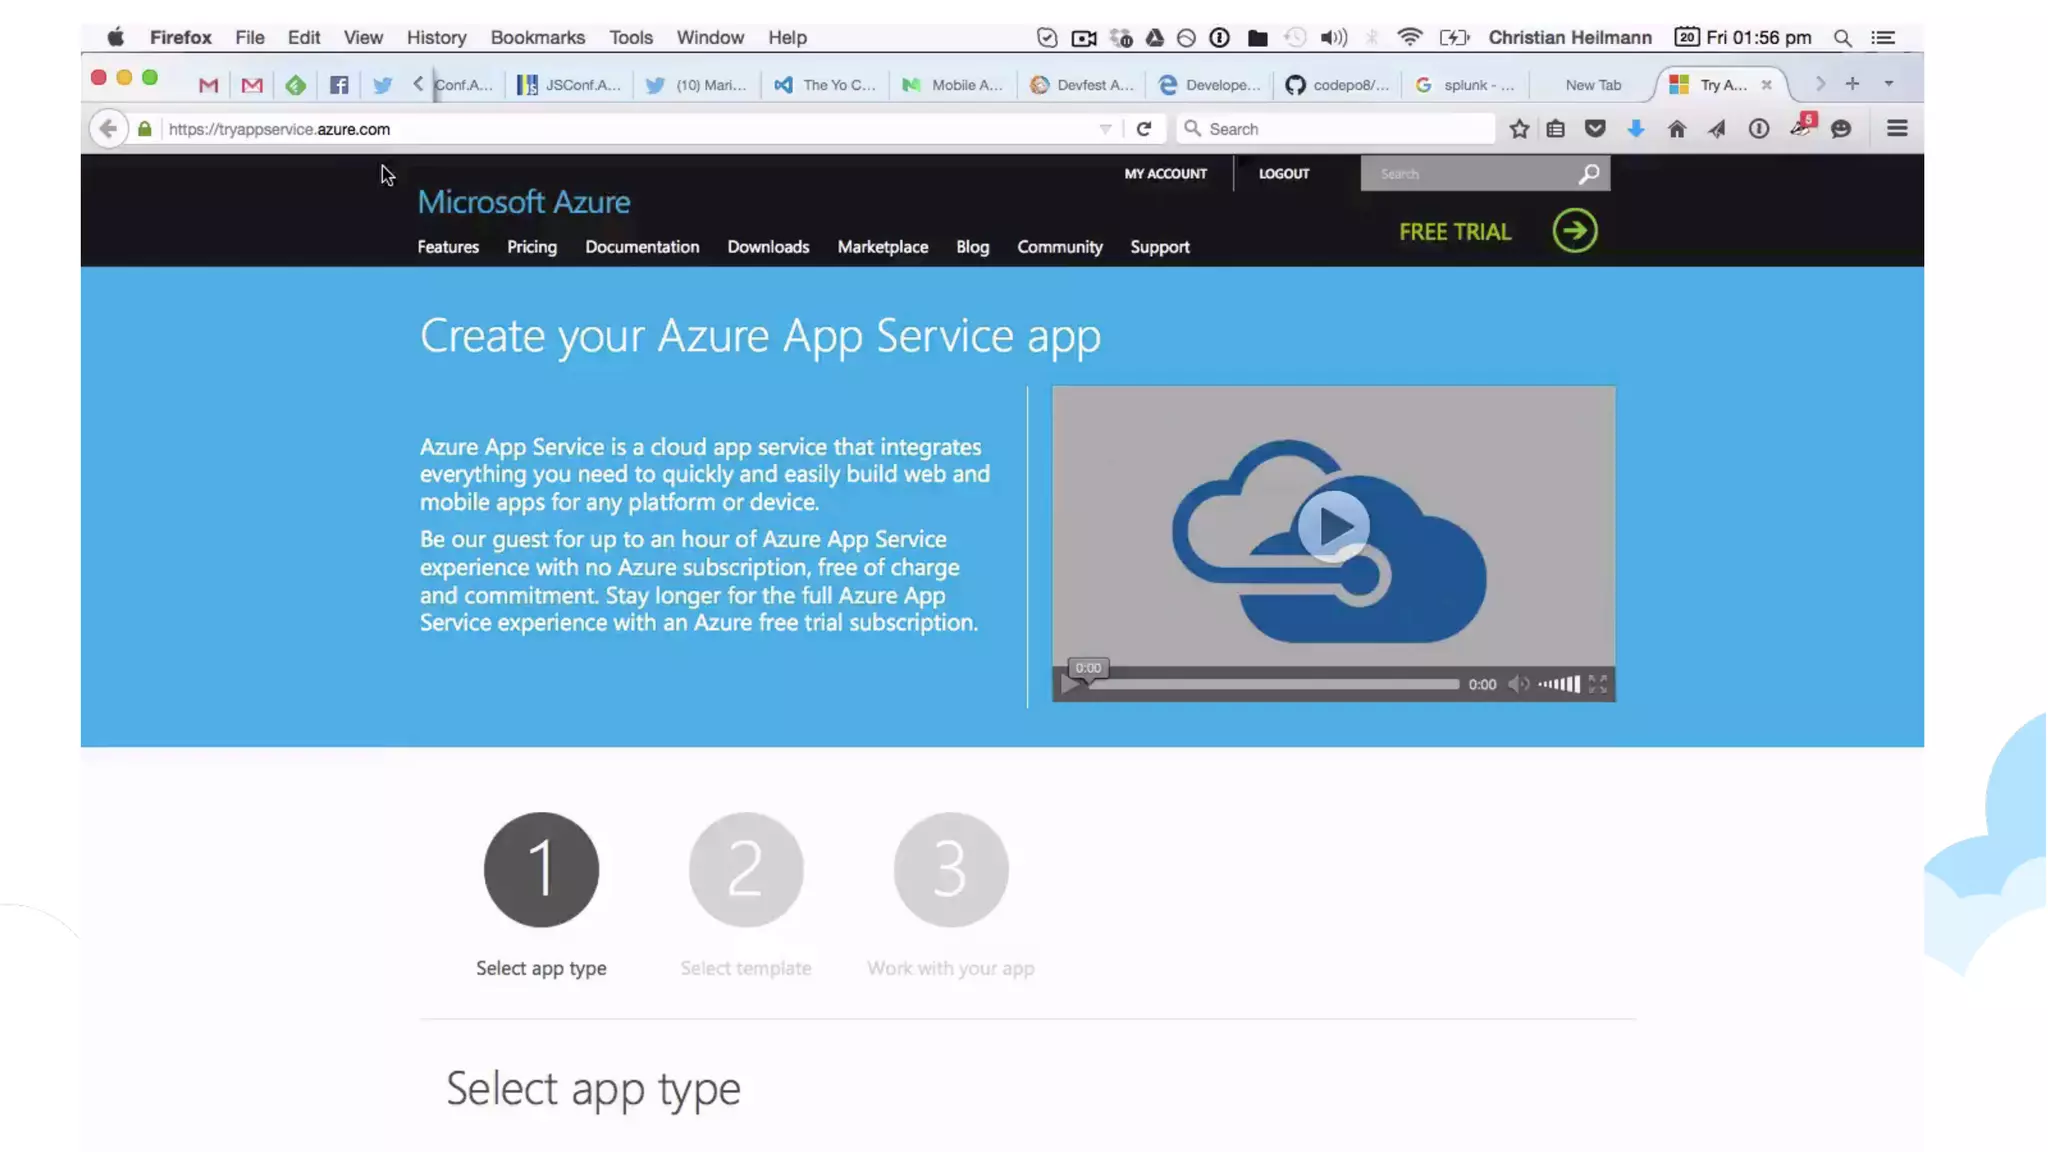The image size is (2048, 1152).
Task: Click the Firefox downloads arrow icon
Action: point(1636,128)
